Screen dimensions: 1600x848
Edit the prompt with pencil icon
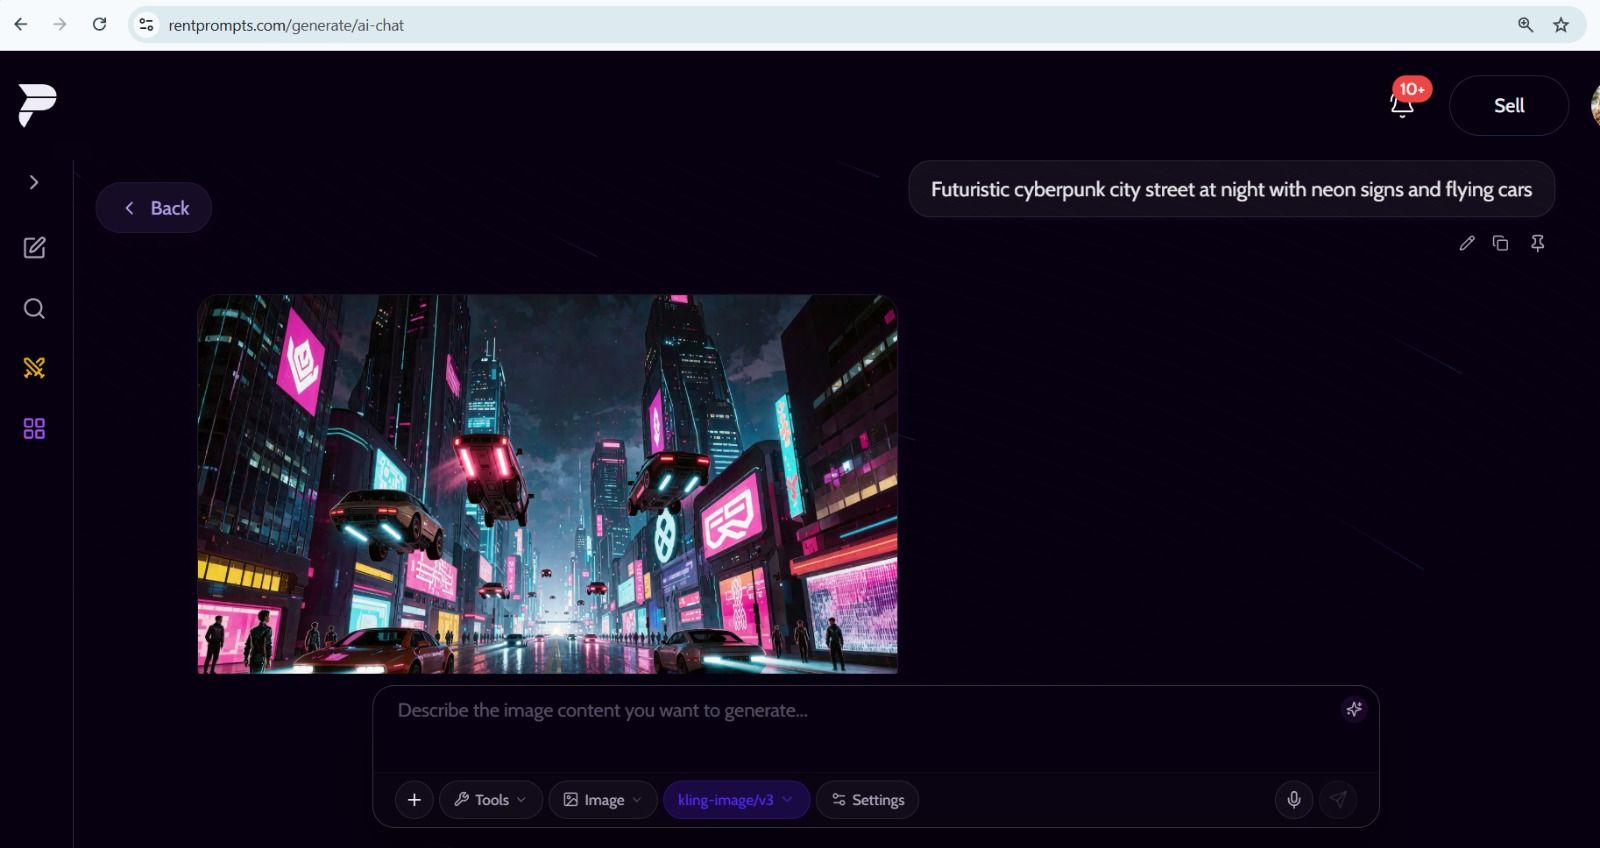point(1467,243)
